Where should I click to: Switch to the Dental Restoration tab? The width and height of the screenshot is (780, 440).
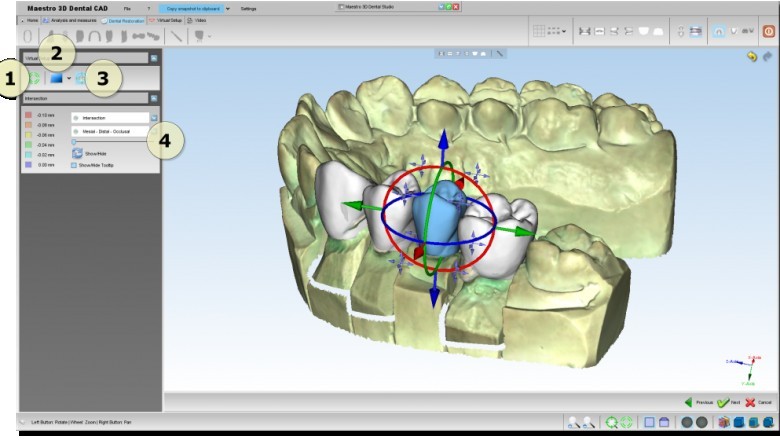click(123, 21)
